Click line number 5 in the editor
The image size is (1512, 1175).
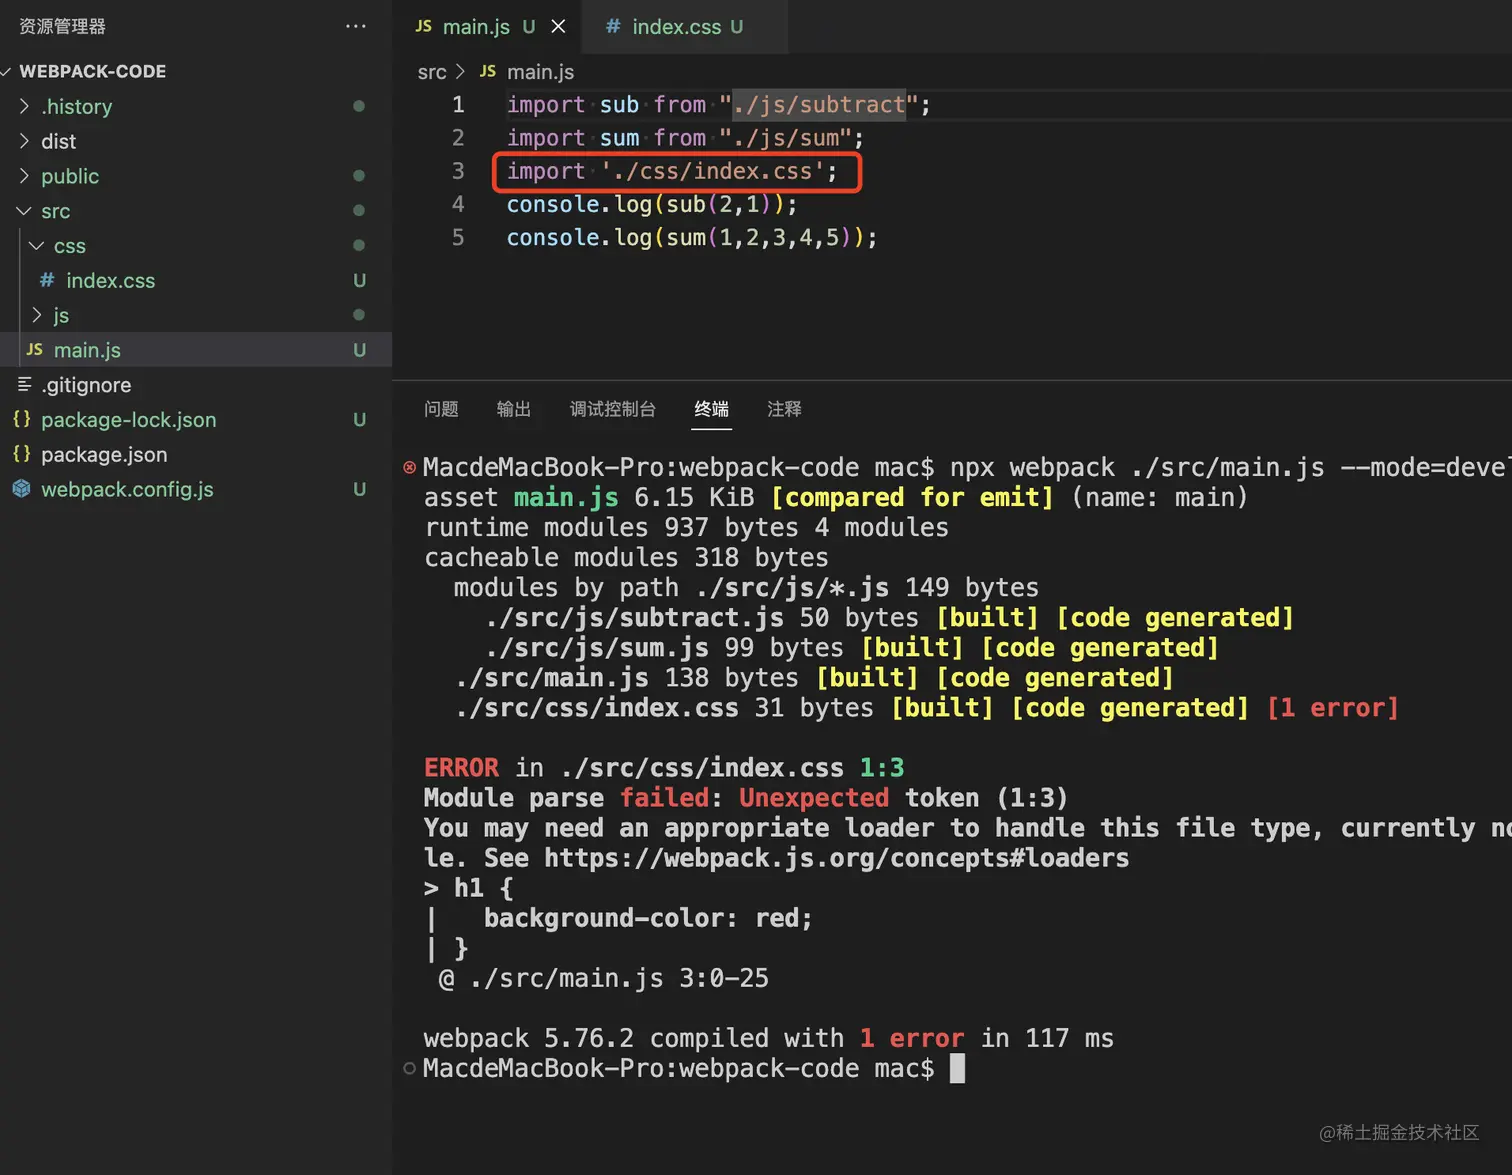(x=458, y=237)
